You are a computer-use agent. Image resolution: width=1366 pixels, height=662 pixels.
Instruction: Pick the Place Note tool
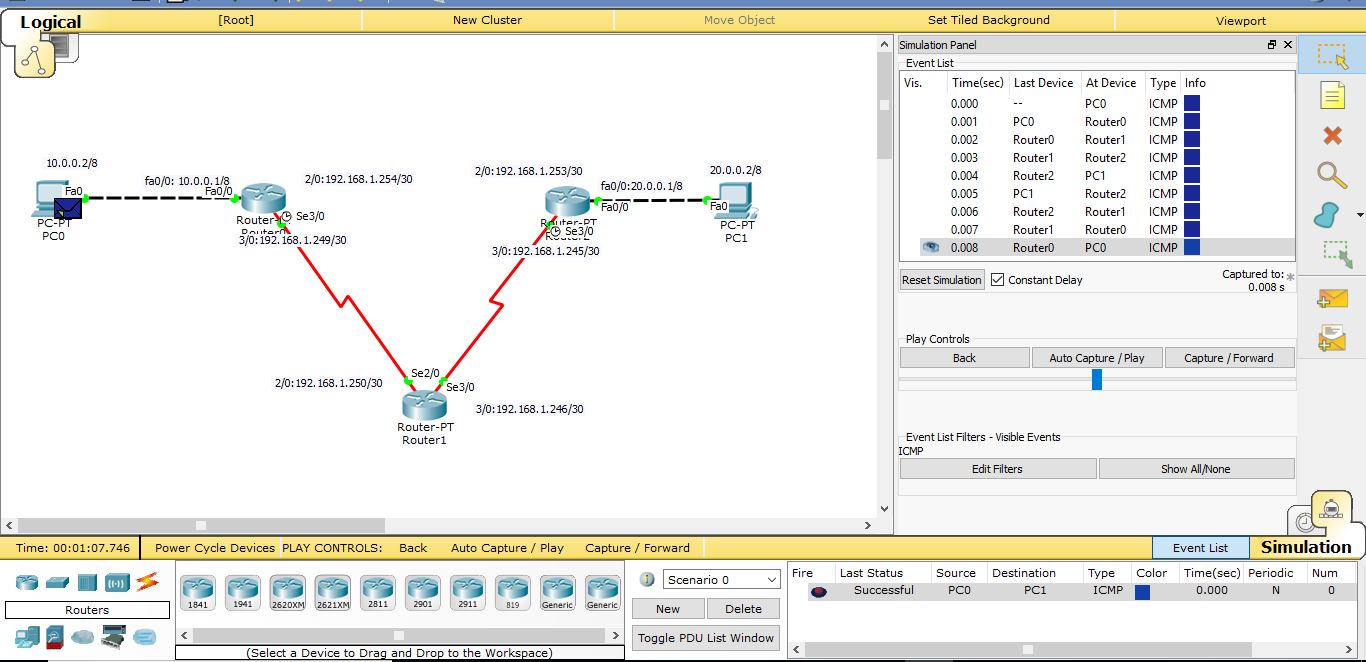(1332, 95)
